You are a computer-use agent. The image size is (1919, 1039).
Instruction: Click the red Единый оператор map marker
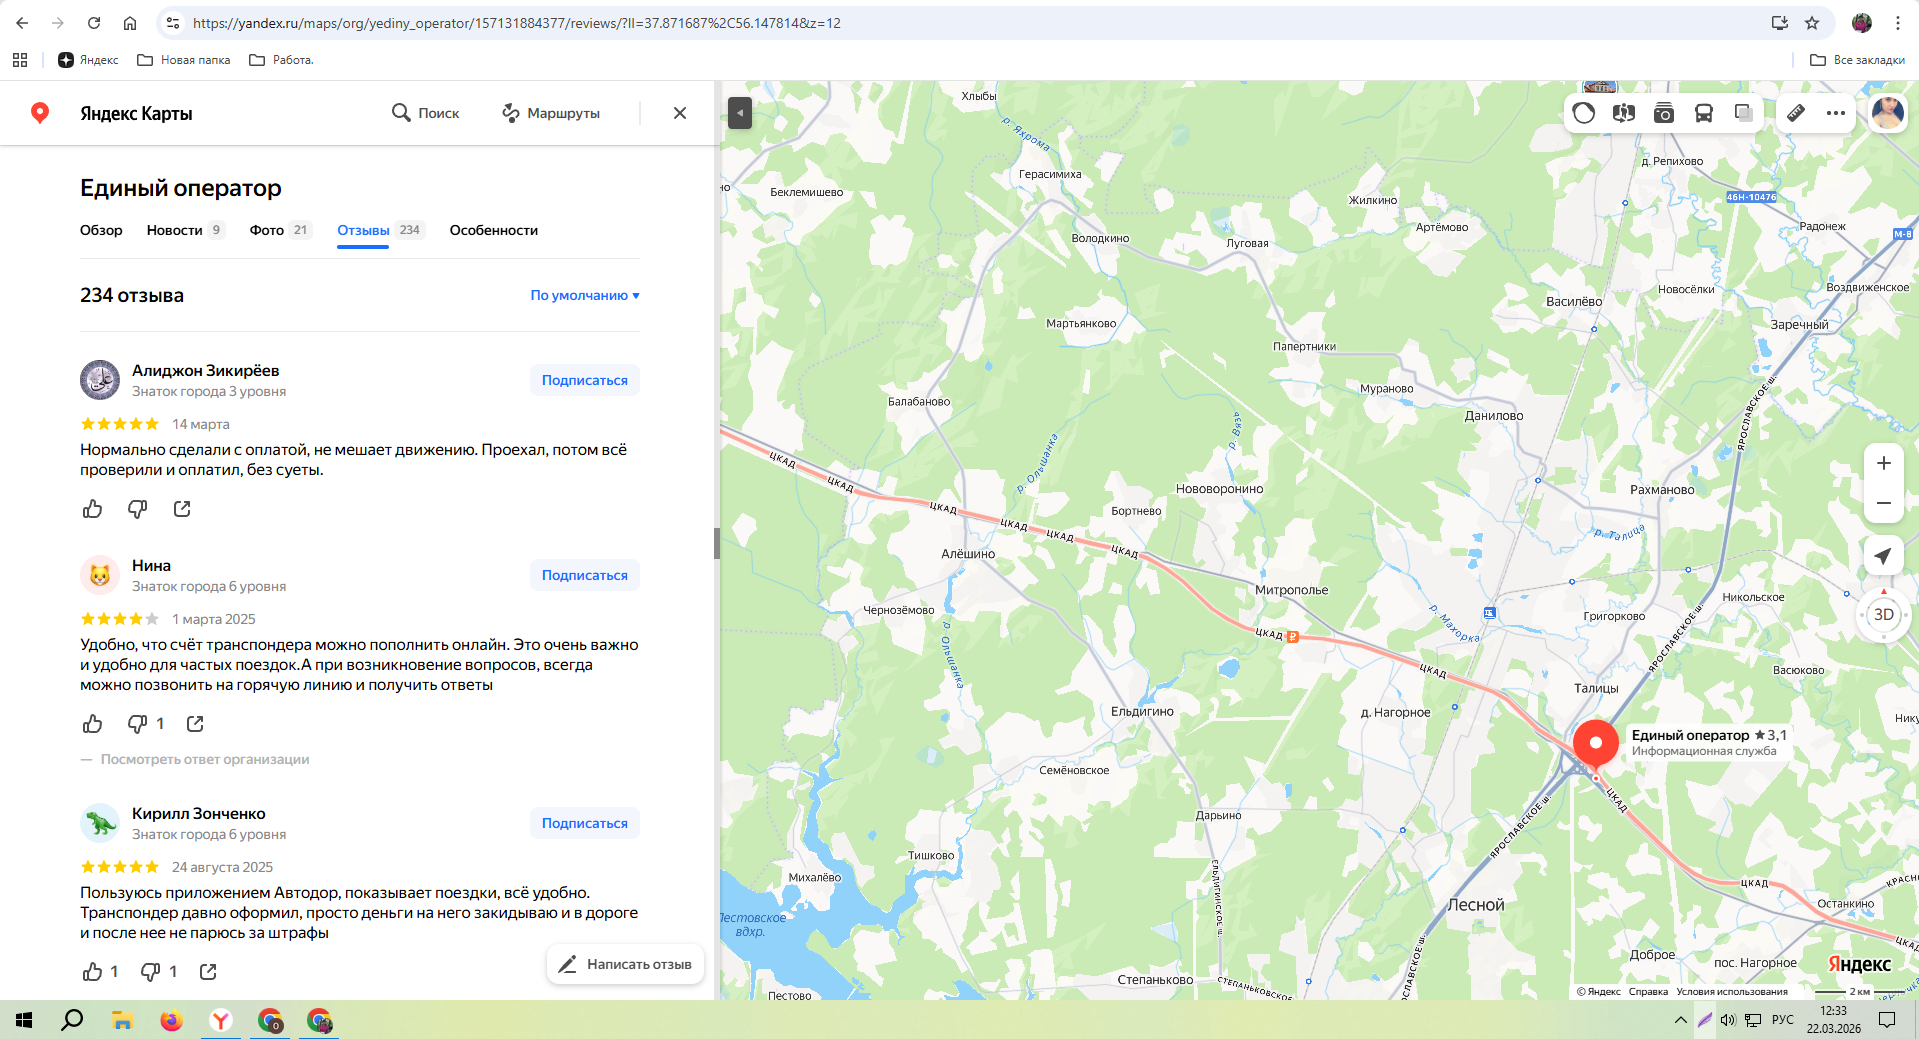[x=1596, y=745]
